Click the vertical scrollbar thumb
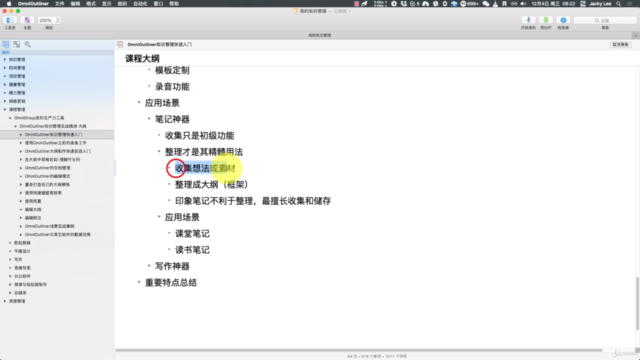640x360 pixels. pyautogui.click(x=638, y=303)
